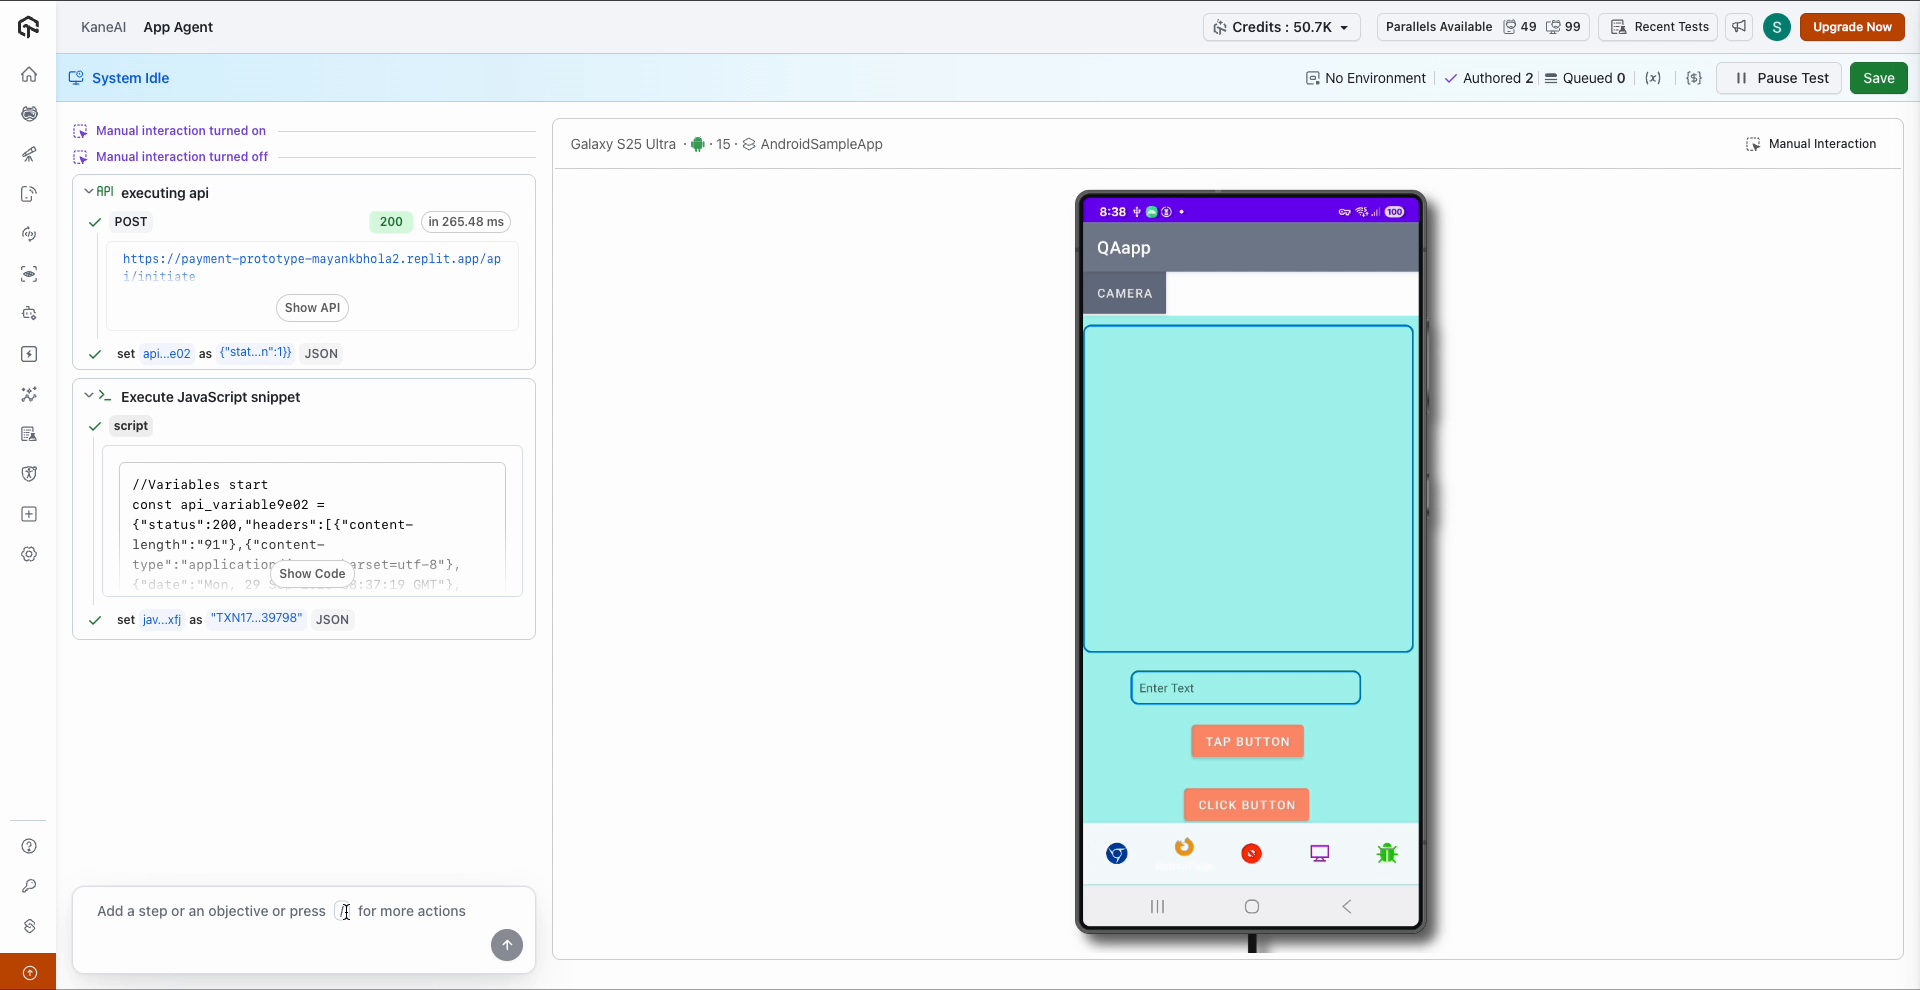Open the Recent Tests menu item

pos(1658,27)
